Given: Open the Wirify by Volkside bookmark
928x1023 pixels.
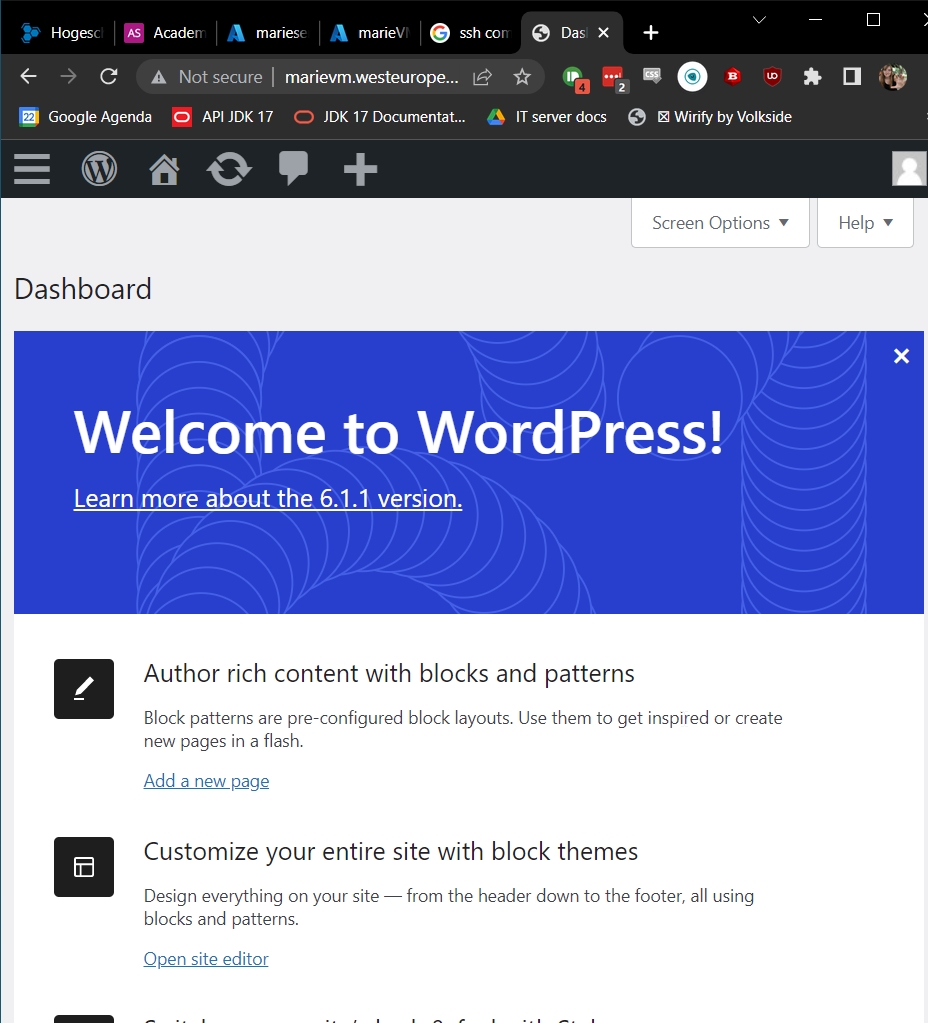Looking at the screenshot, I should coord(710,117).
